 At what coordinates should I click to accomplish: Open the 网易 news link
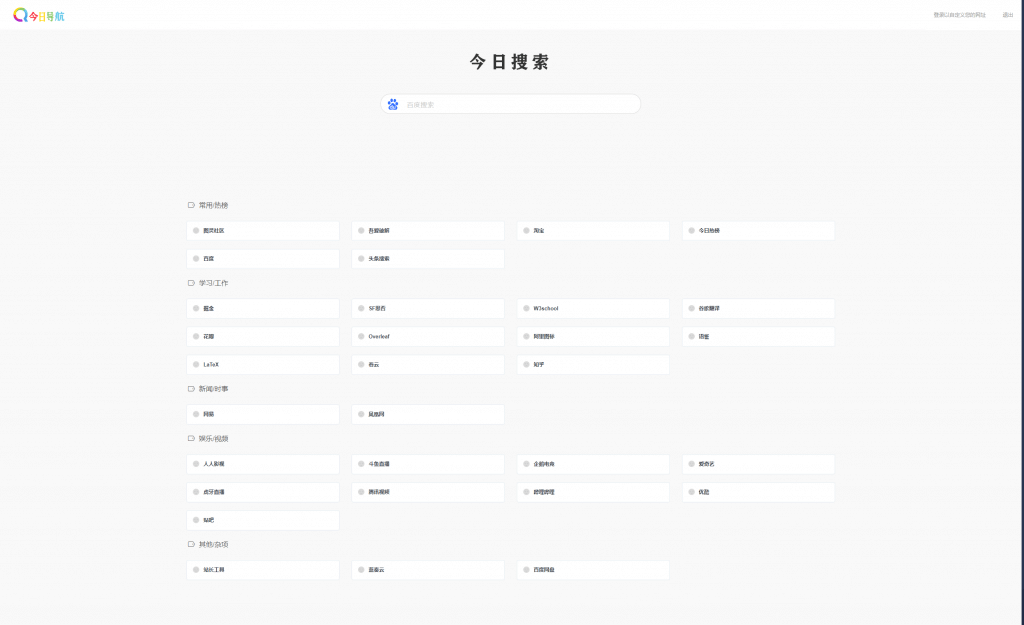[x=263, y=414]
